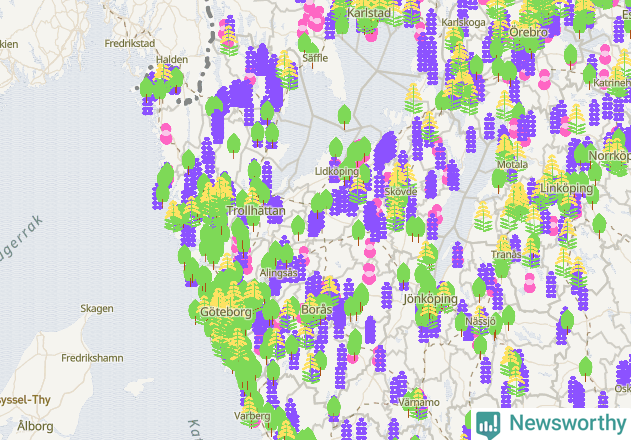
Task: Click the green tree marker north of Säffle label
Action: click(x=305, y=43)
